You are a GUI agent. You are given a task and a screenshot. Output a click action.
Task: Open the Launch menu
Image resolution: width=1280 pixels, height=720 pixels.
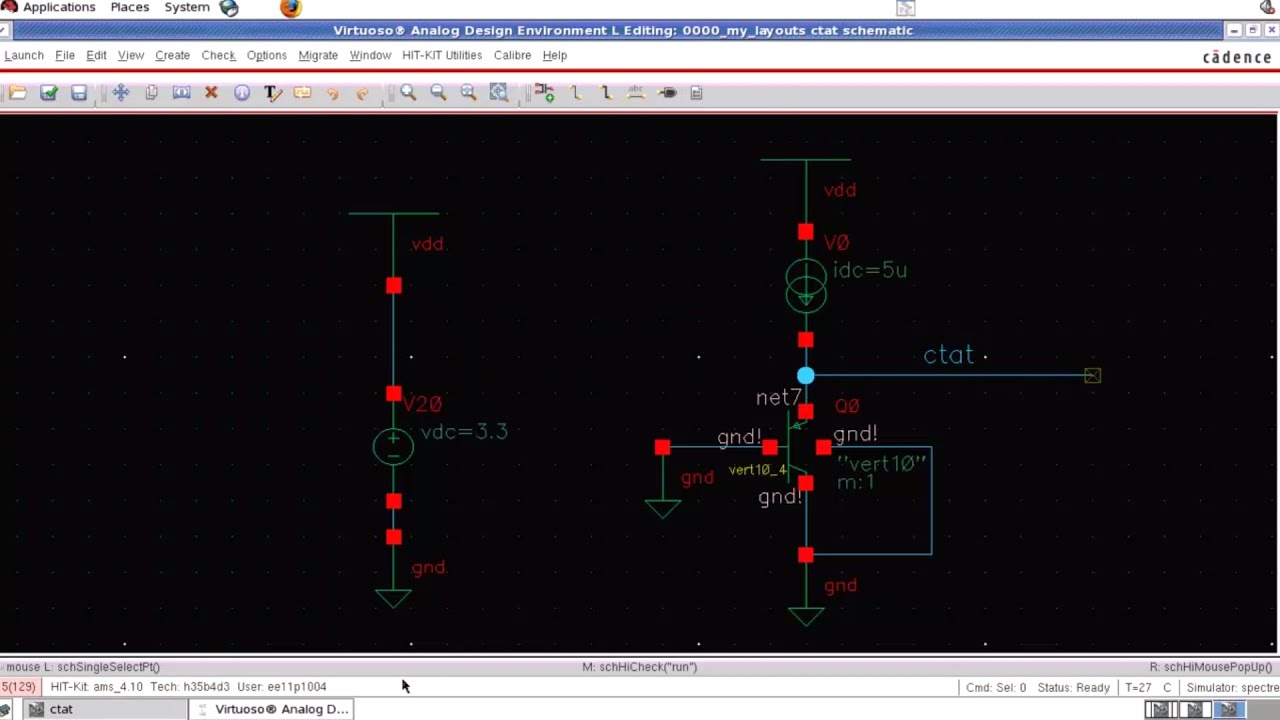[x=24, y=55]
